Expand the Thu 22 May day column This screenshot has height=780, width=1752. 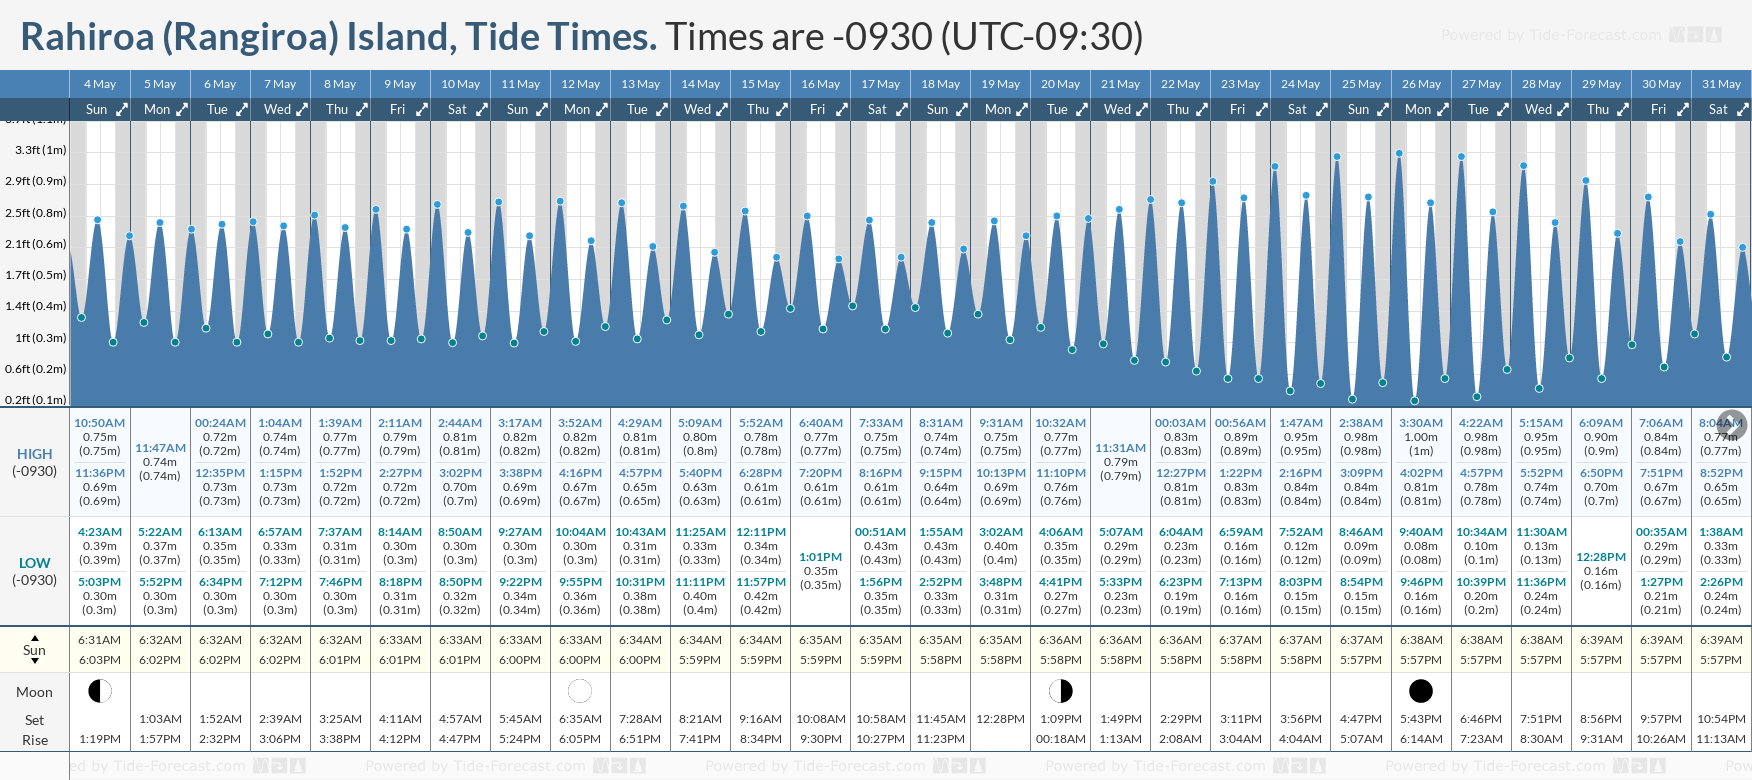pos(1202,110)
